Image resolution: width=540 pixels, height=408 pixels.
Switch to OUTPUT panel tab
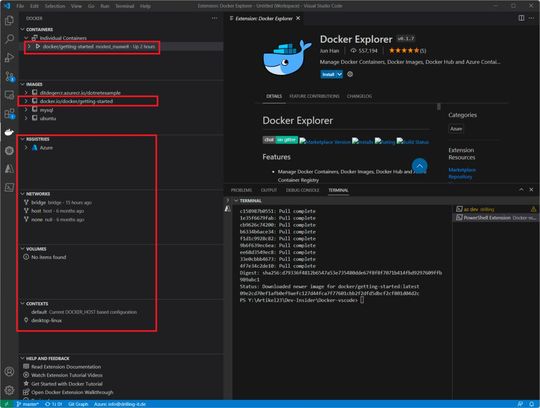[269, 190]
